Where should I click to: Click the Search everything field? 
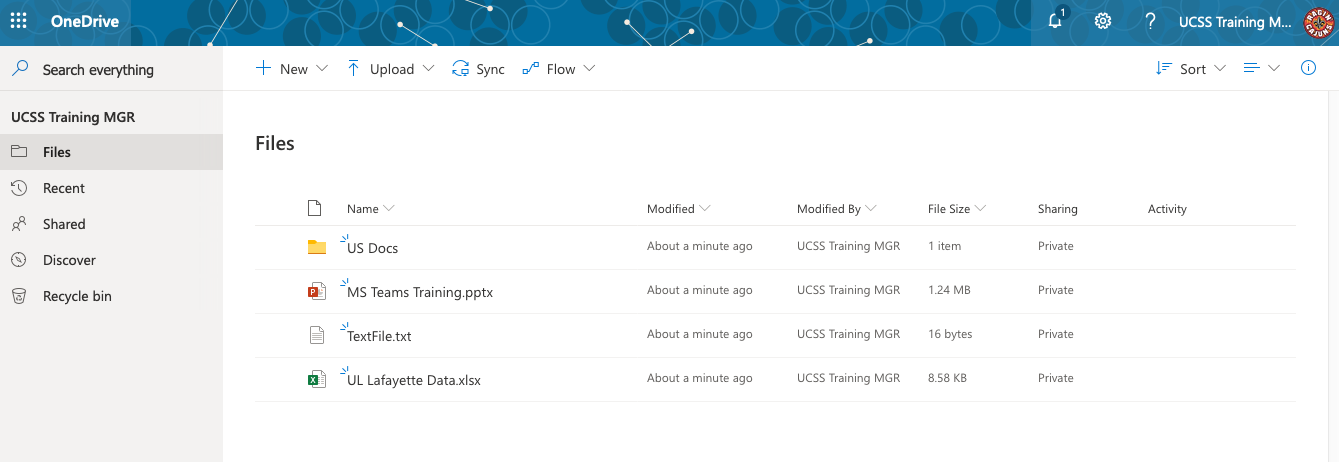111,70
